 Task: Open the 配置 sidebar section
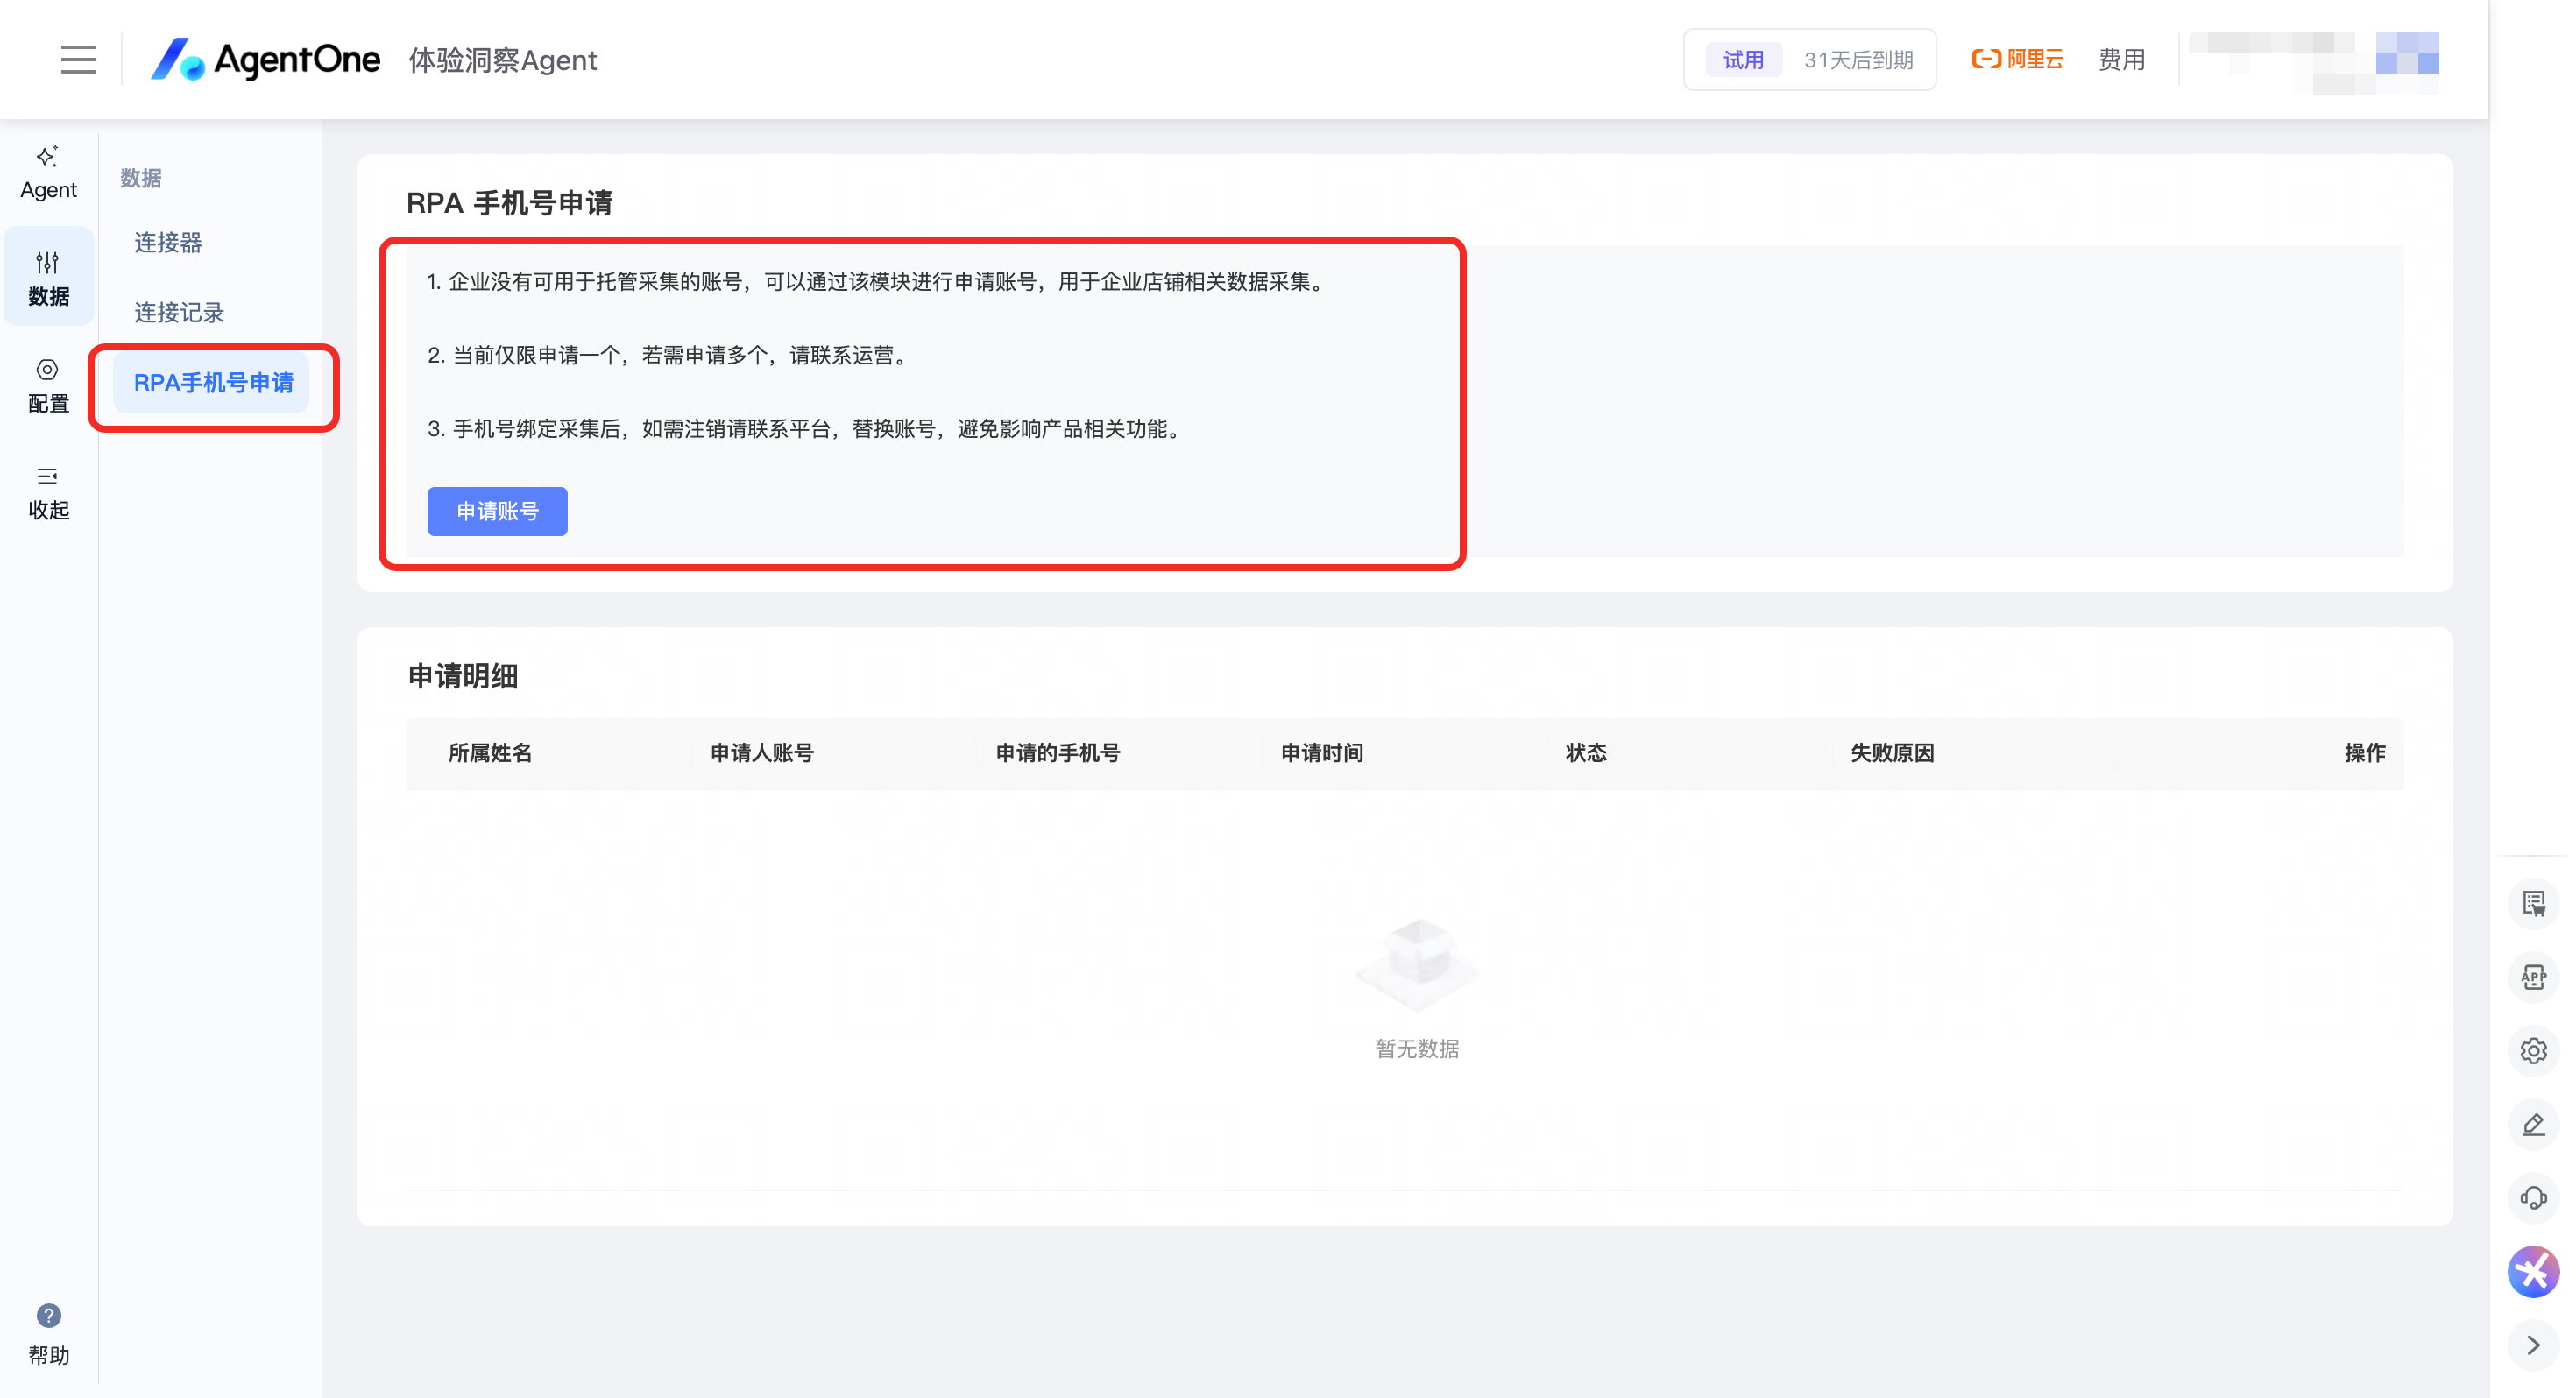48,385
